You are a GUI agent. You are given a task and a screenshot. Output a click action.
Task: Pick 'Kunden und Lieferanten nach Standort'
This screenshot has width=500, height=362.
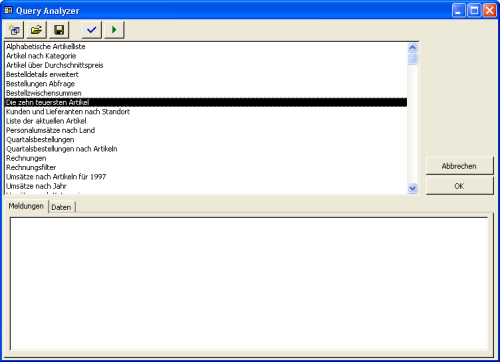206,112
